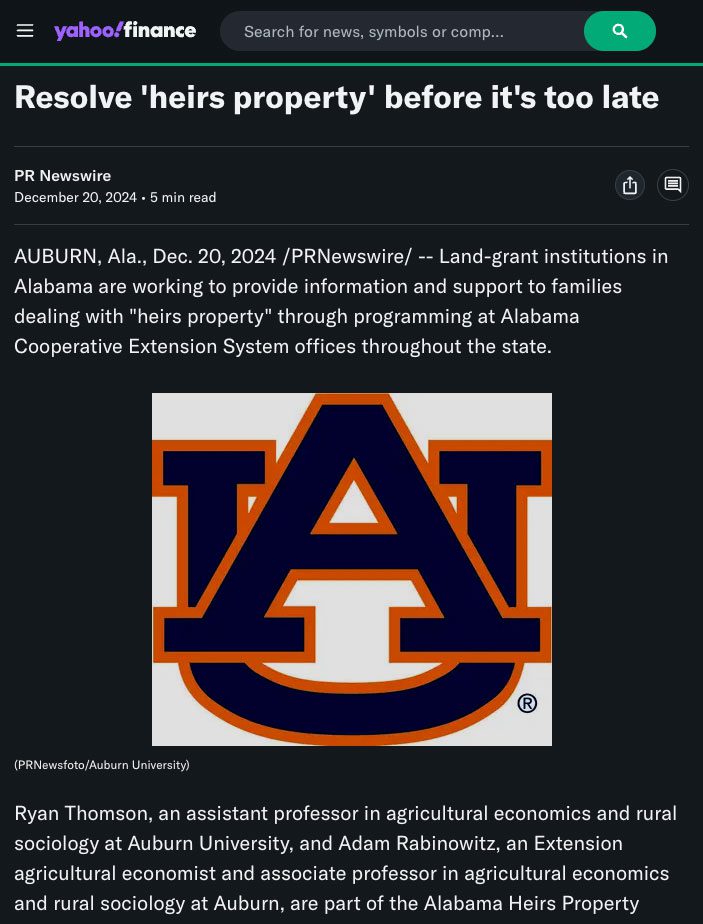Open the Auburn University logo image
The image size is (703, 924).
(x=351, y=568)
